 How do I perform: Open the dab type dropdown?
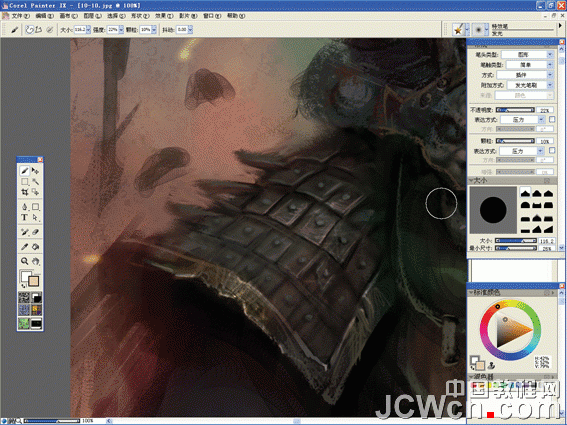[528, 54]
